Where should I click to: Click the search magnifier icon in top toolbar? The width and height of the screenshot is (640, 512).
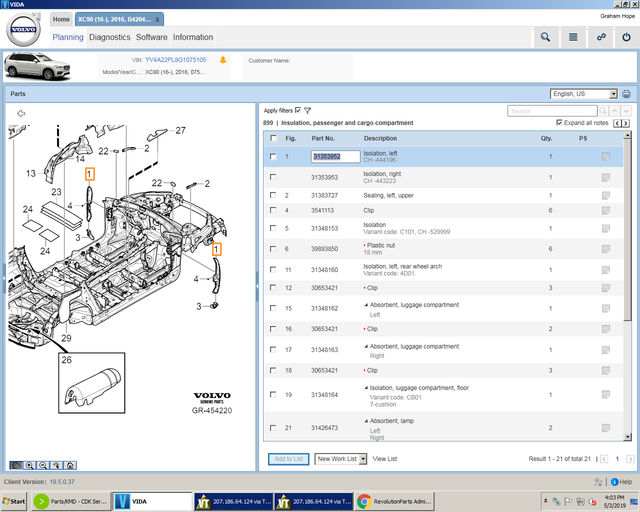click(x=545, y=37)
